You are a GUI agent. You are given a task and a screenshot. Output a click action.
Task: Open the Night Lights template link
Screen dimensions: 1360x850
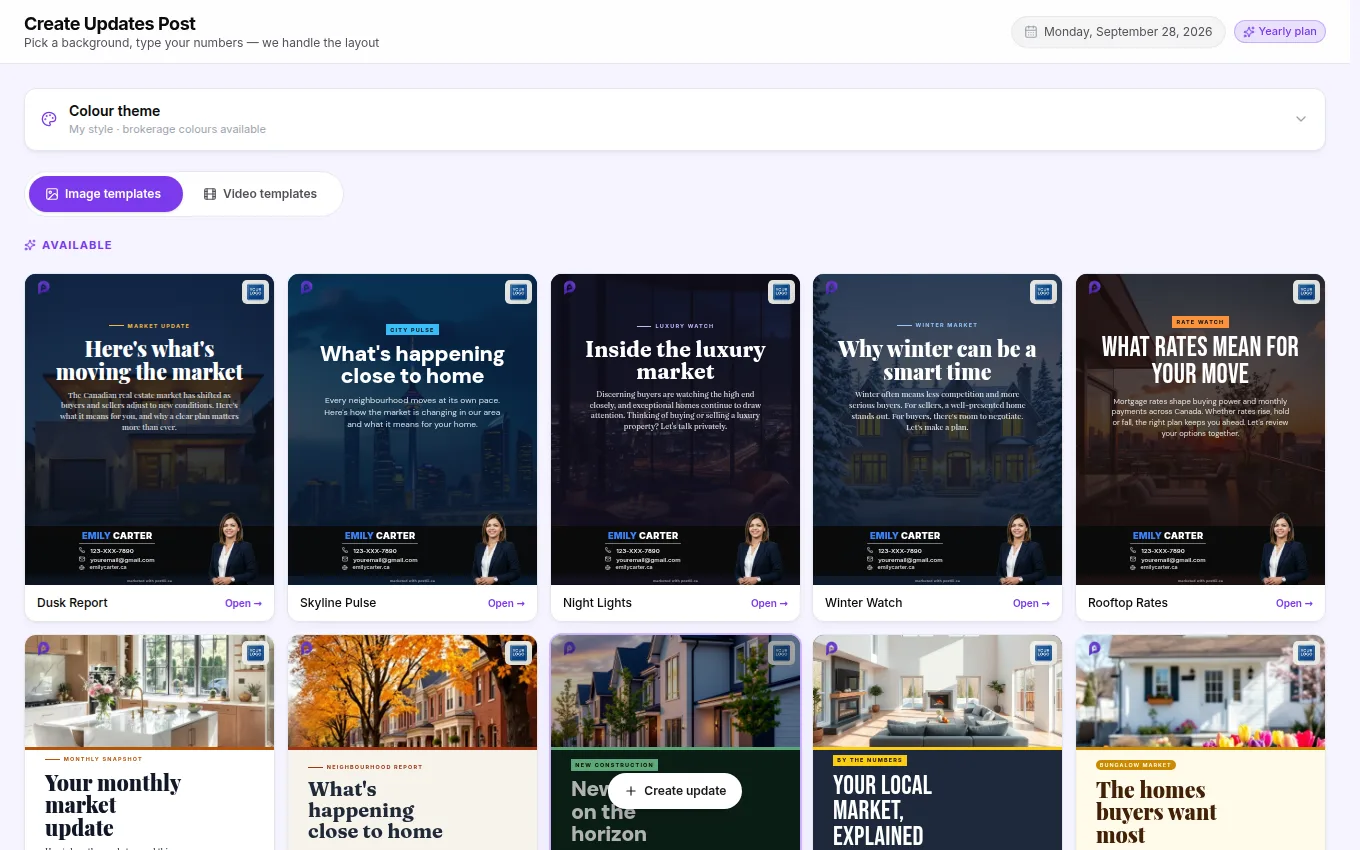pyautogui.click(x=769, y=603)
